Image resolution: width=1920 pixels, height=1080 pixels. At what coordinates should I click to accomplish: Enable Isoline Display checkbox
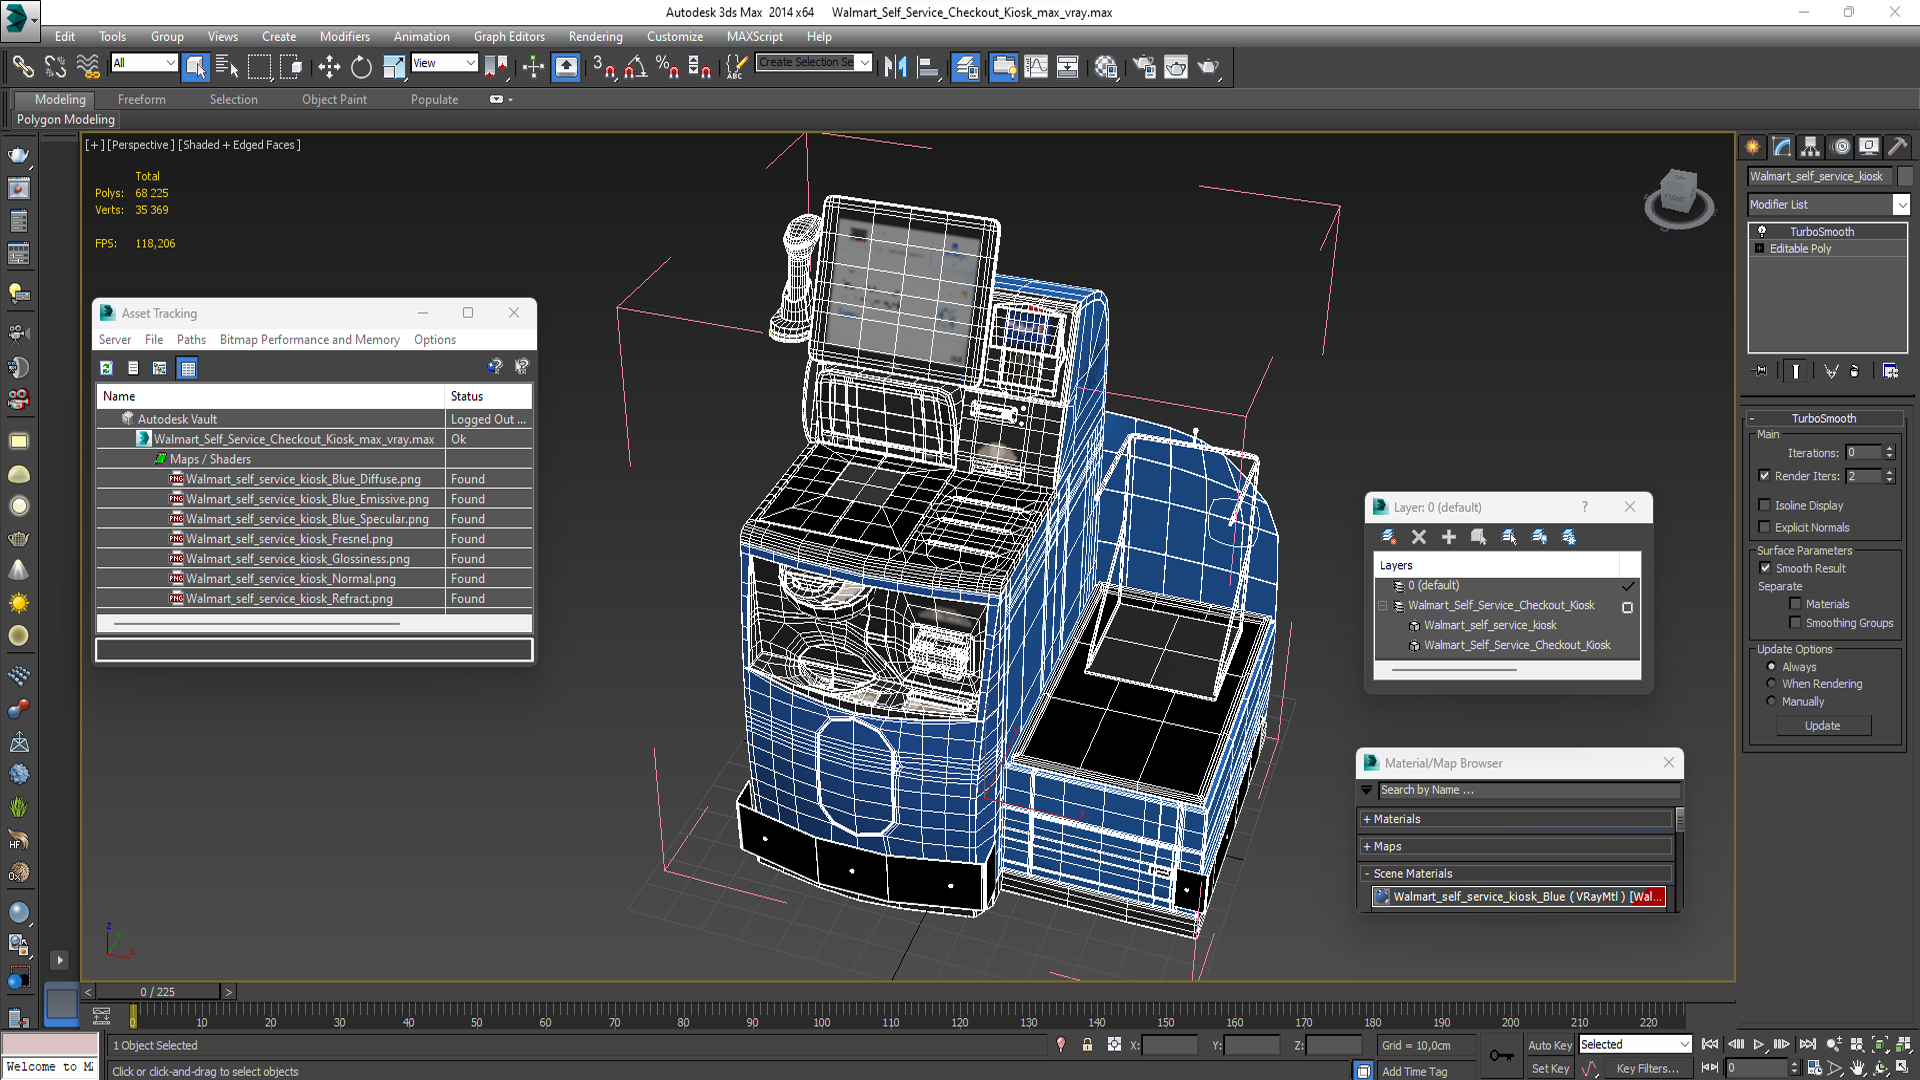(1765, 505)
